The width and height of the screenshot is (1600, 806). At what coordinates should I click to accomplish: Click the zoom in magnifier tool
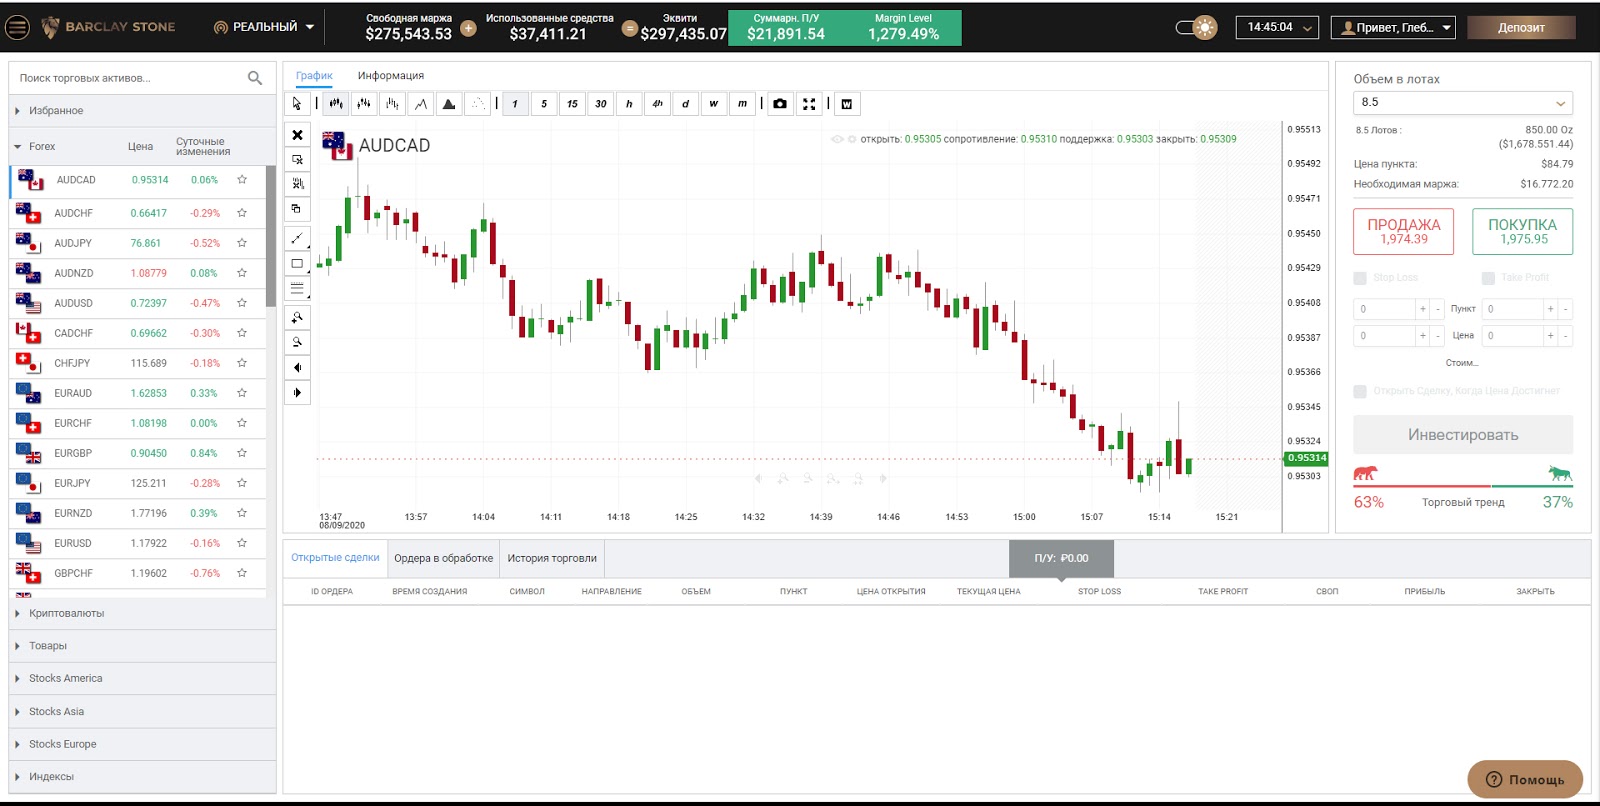click(x=297, y=318)
